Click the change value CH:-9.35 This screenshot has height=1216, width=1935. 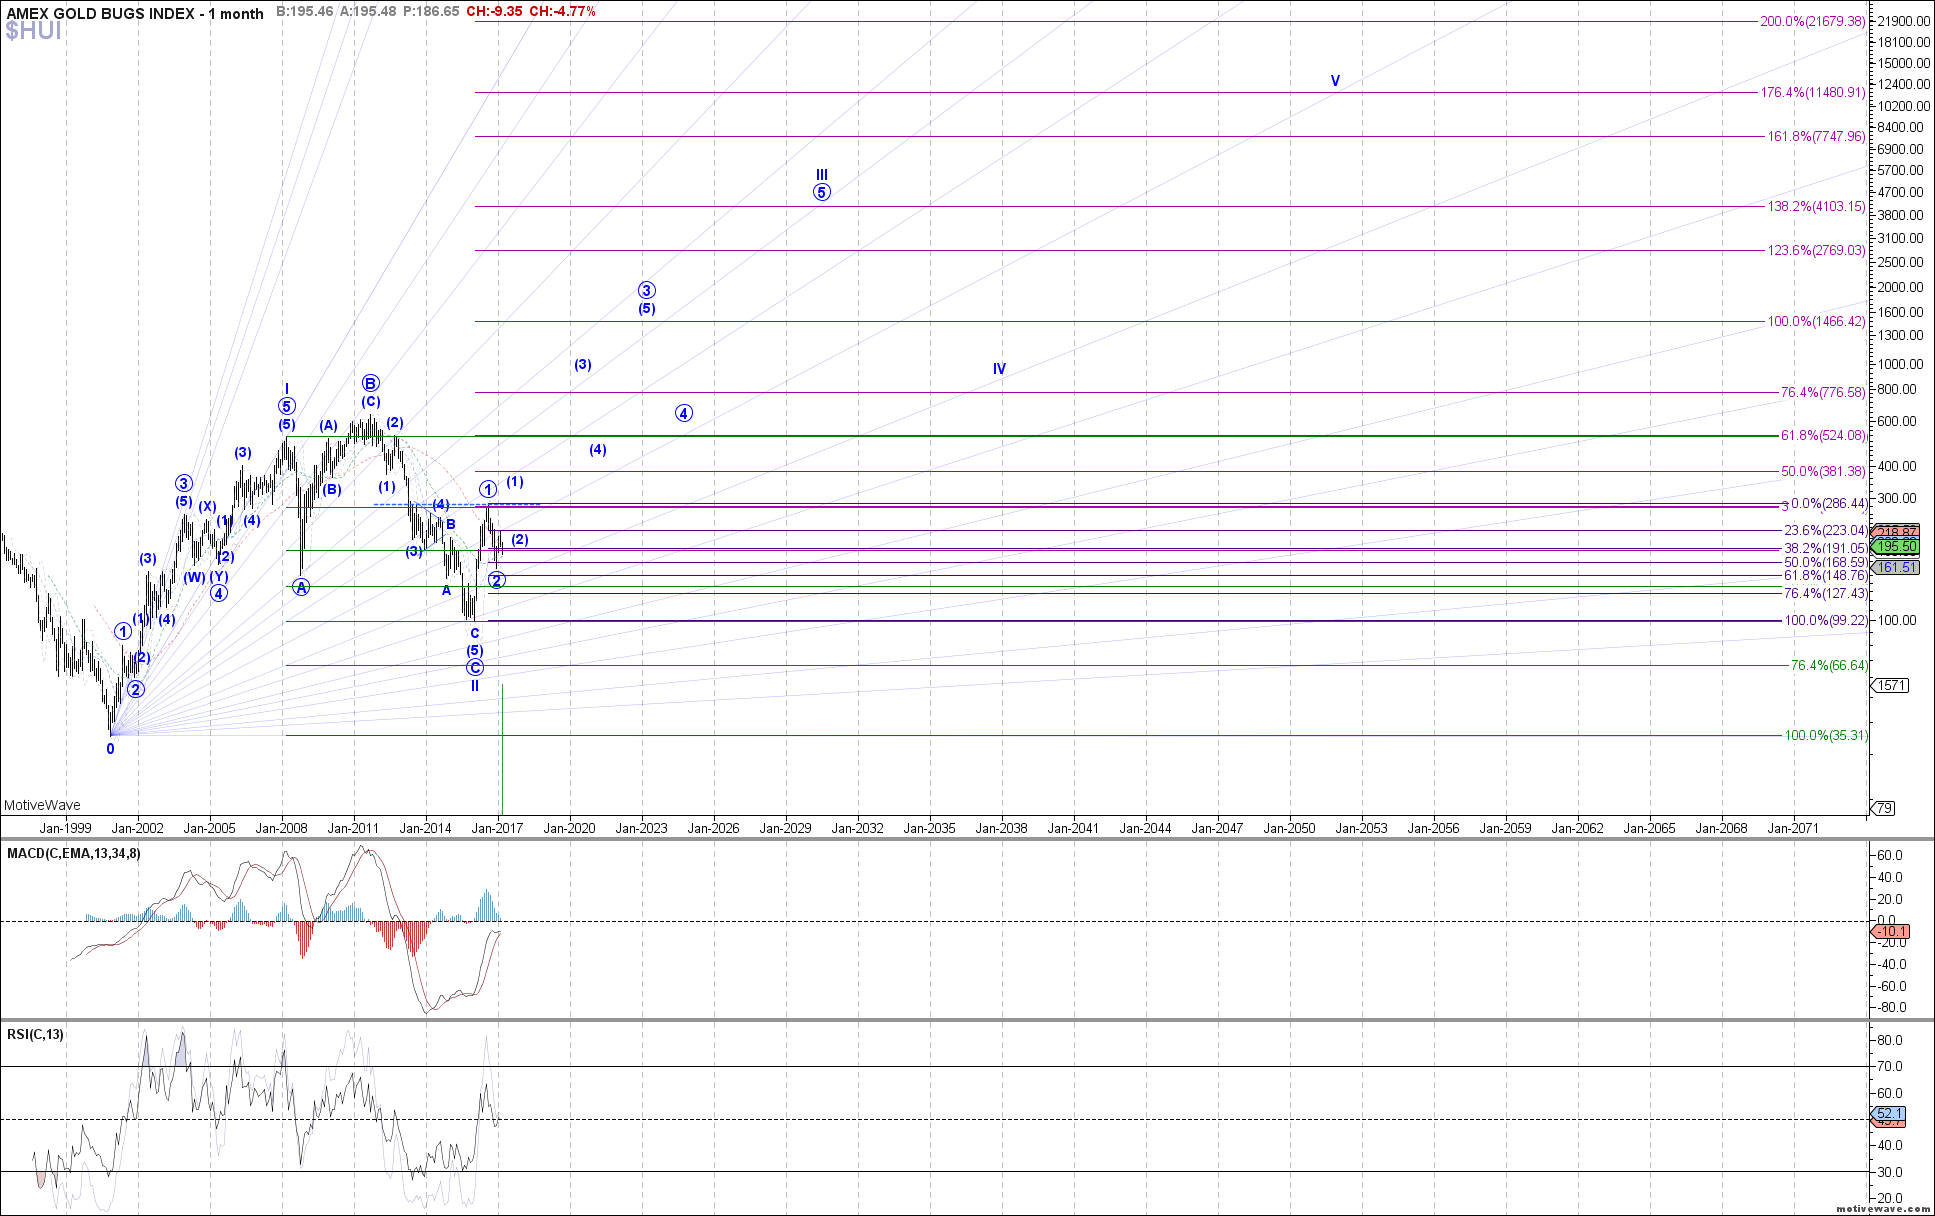click(x=495, y=12)
